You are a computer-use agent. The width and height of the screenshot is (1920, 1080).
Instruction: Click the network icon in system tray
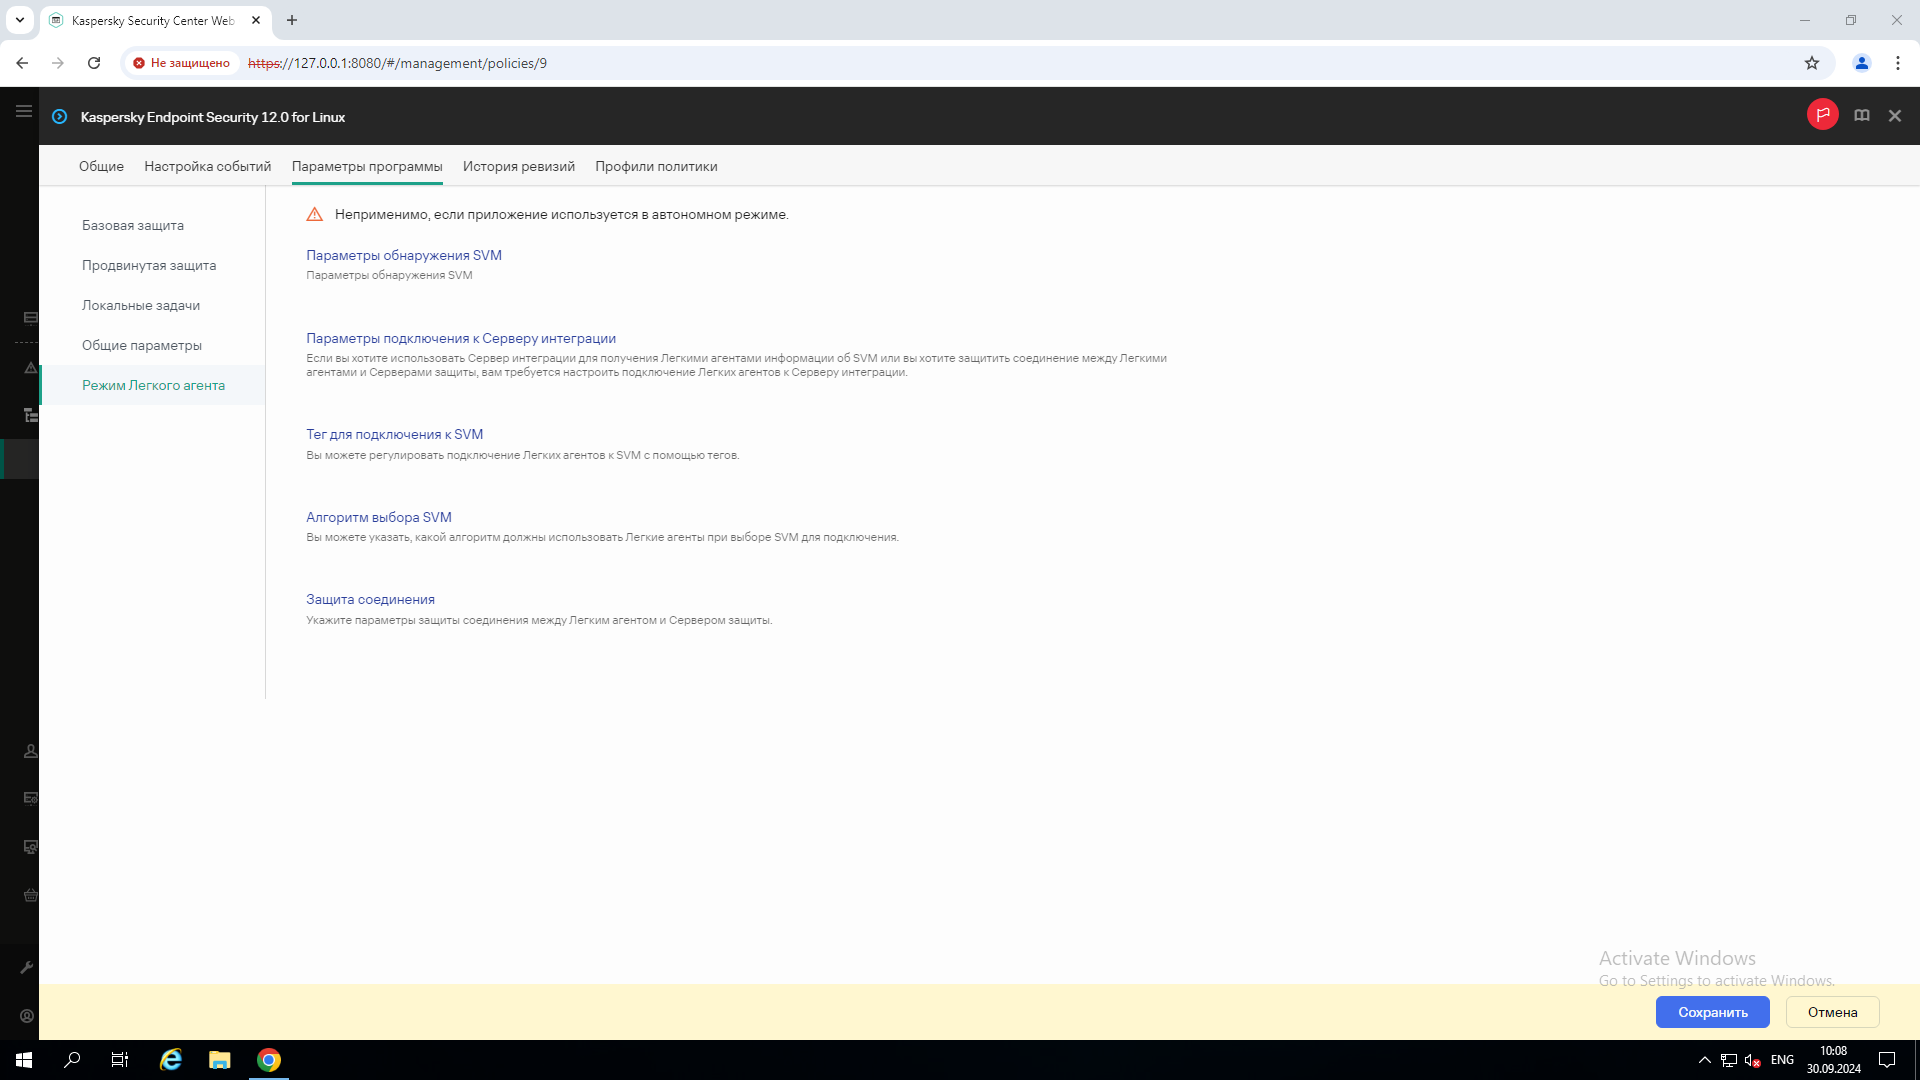[1729, 1060]
